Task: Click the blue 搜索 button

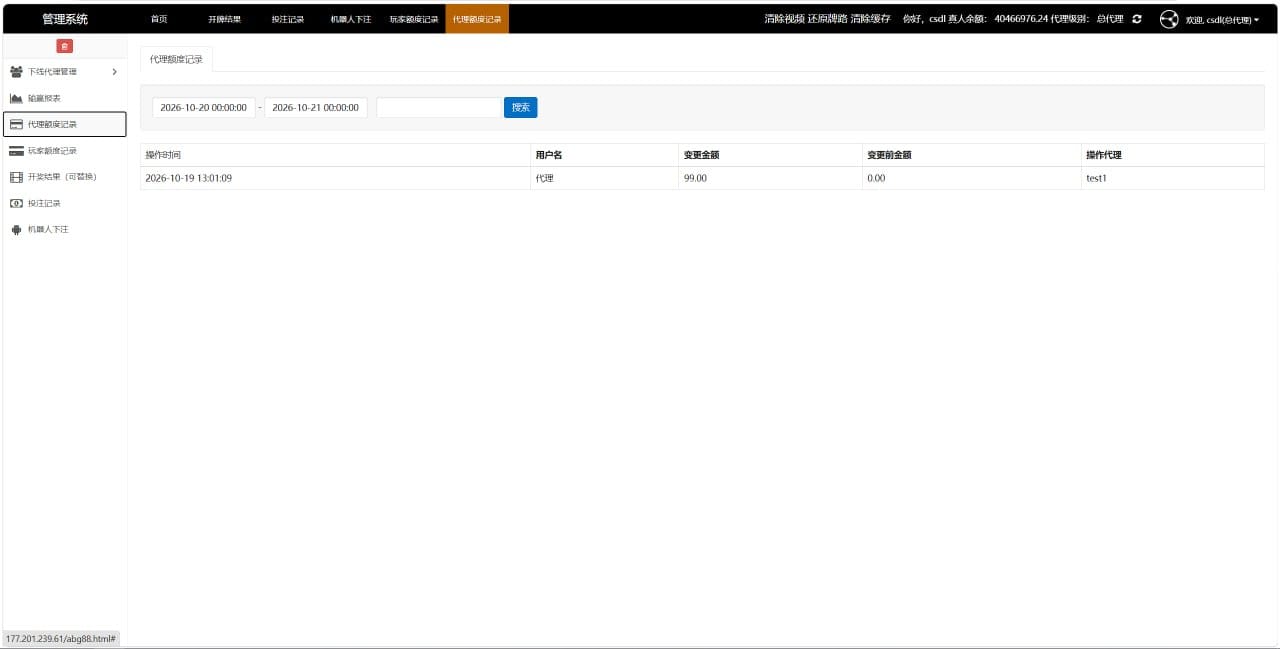Action: coord(521,107)
